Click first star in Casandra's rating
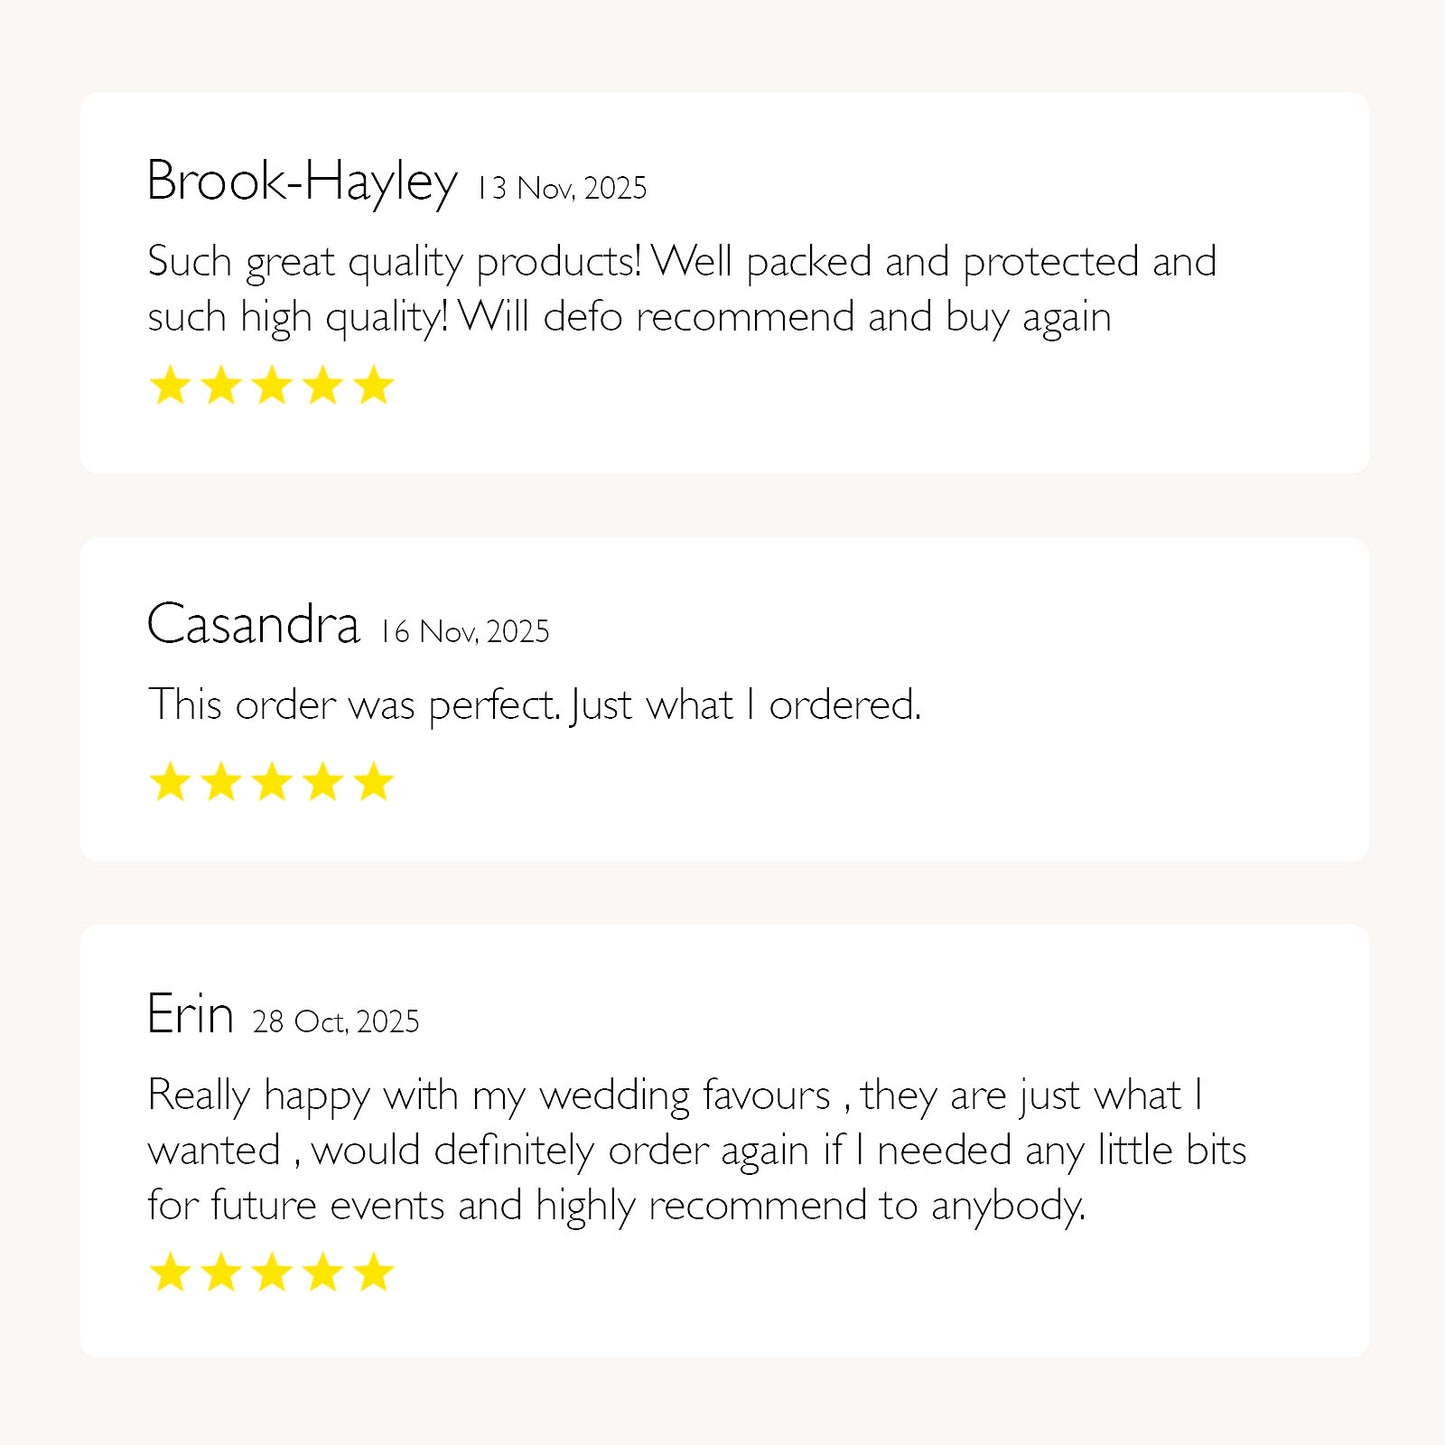Image resolution: width=1445 pixels, height=1445 pixels. pyautogui.click(x=170, y=782)
